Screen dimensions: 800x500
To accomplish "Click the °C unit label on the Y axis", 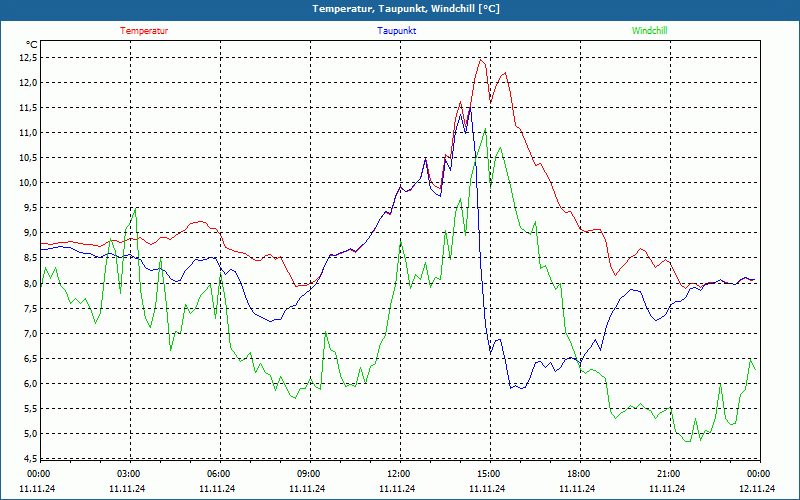I will (x=31, y=44).
